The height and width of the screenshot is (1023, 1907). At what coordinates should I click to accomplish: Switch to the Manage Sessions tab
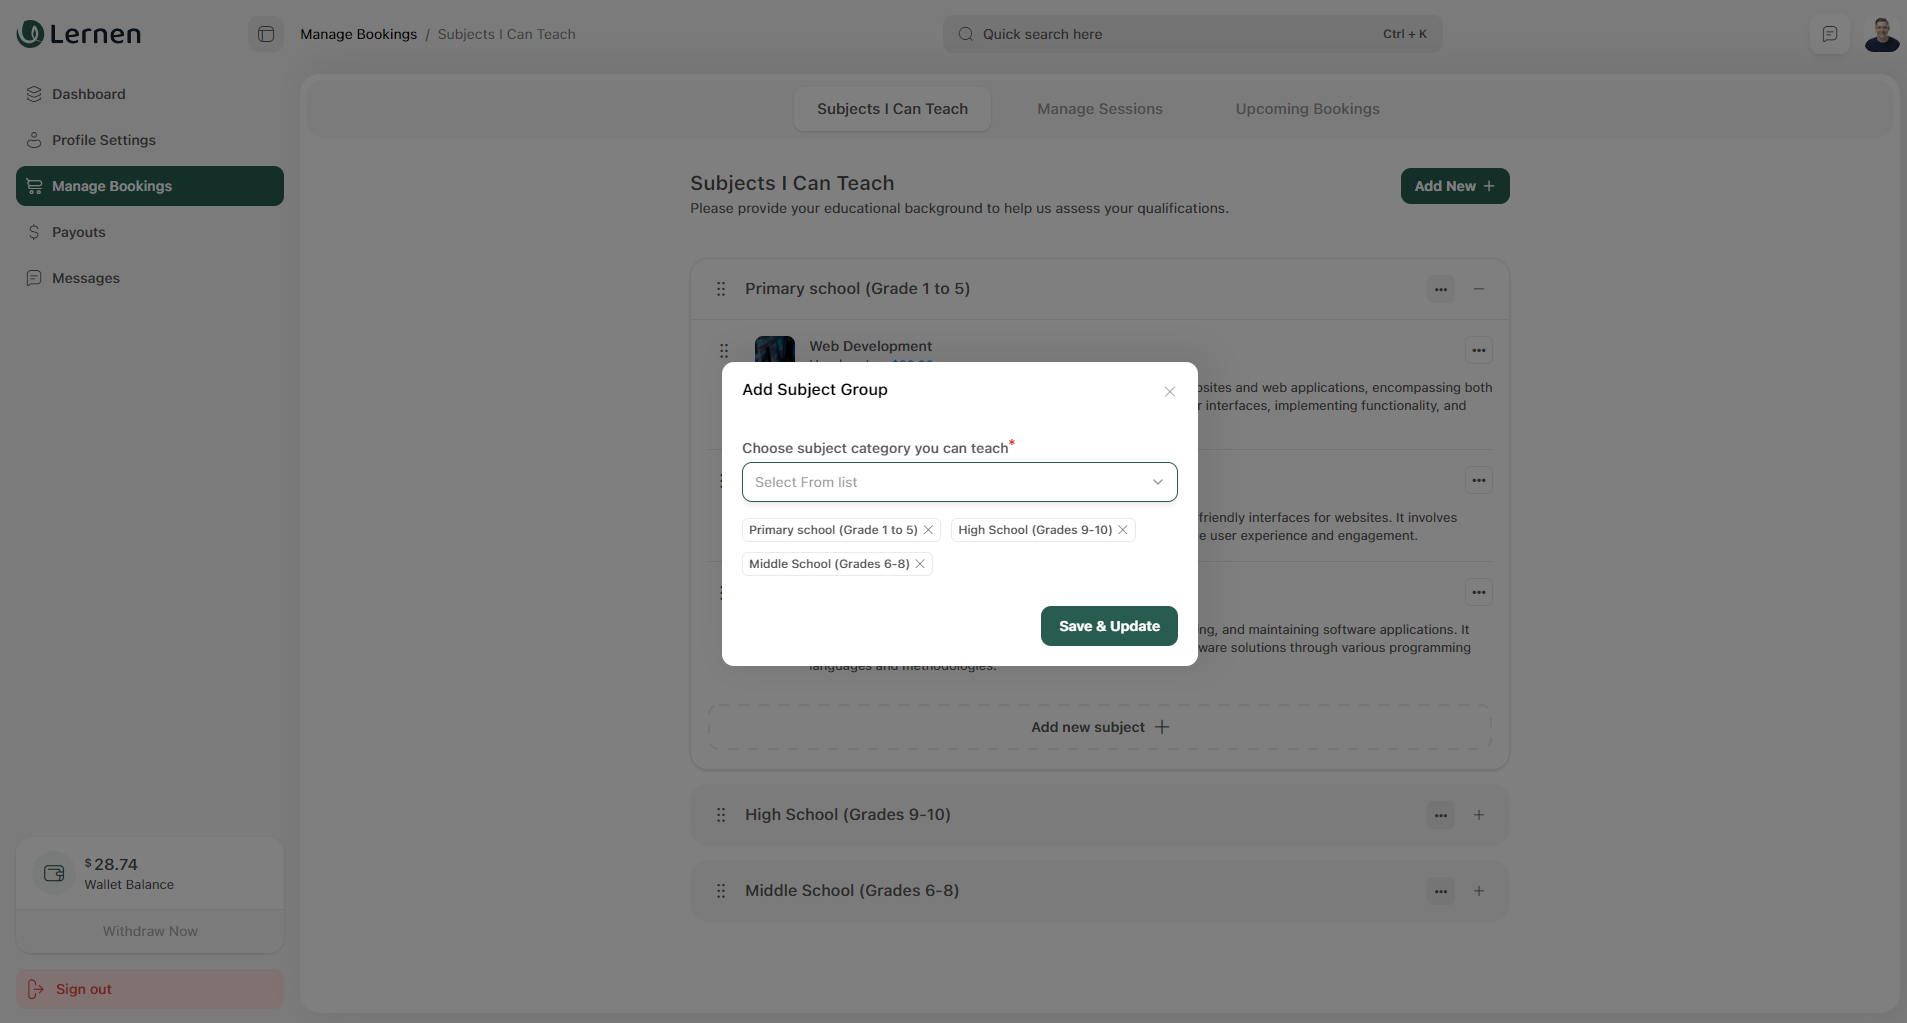1099,109
